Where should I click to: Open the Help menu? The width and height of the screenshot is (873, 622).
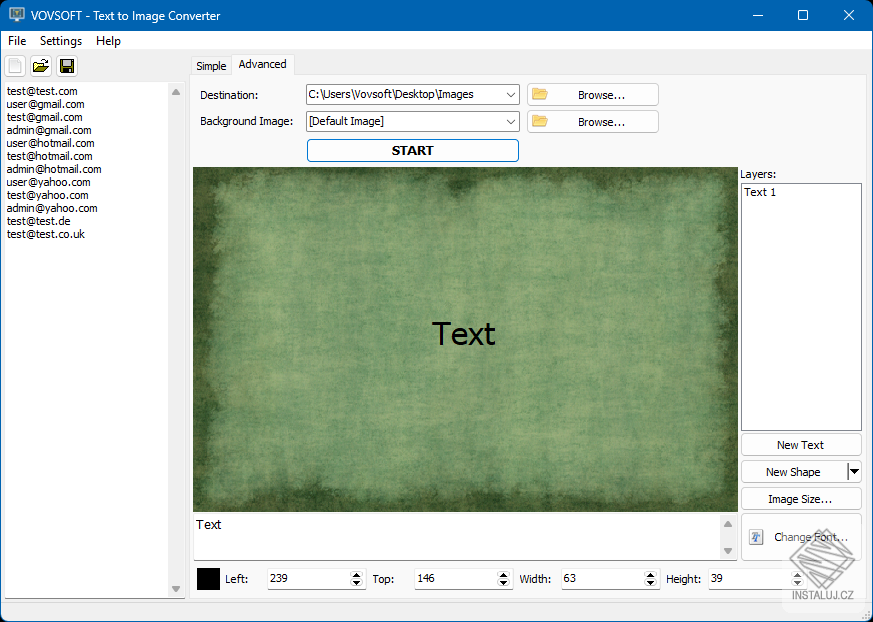[108, 41]
